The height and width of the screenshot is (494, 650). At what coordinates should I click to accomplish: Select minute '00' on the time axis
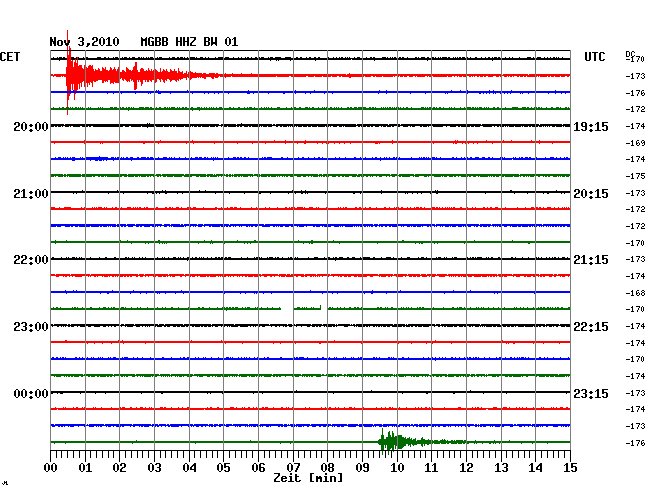pos(51,467)
